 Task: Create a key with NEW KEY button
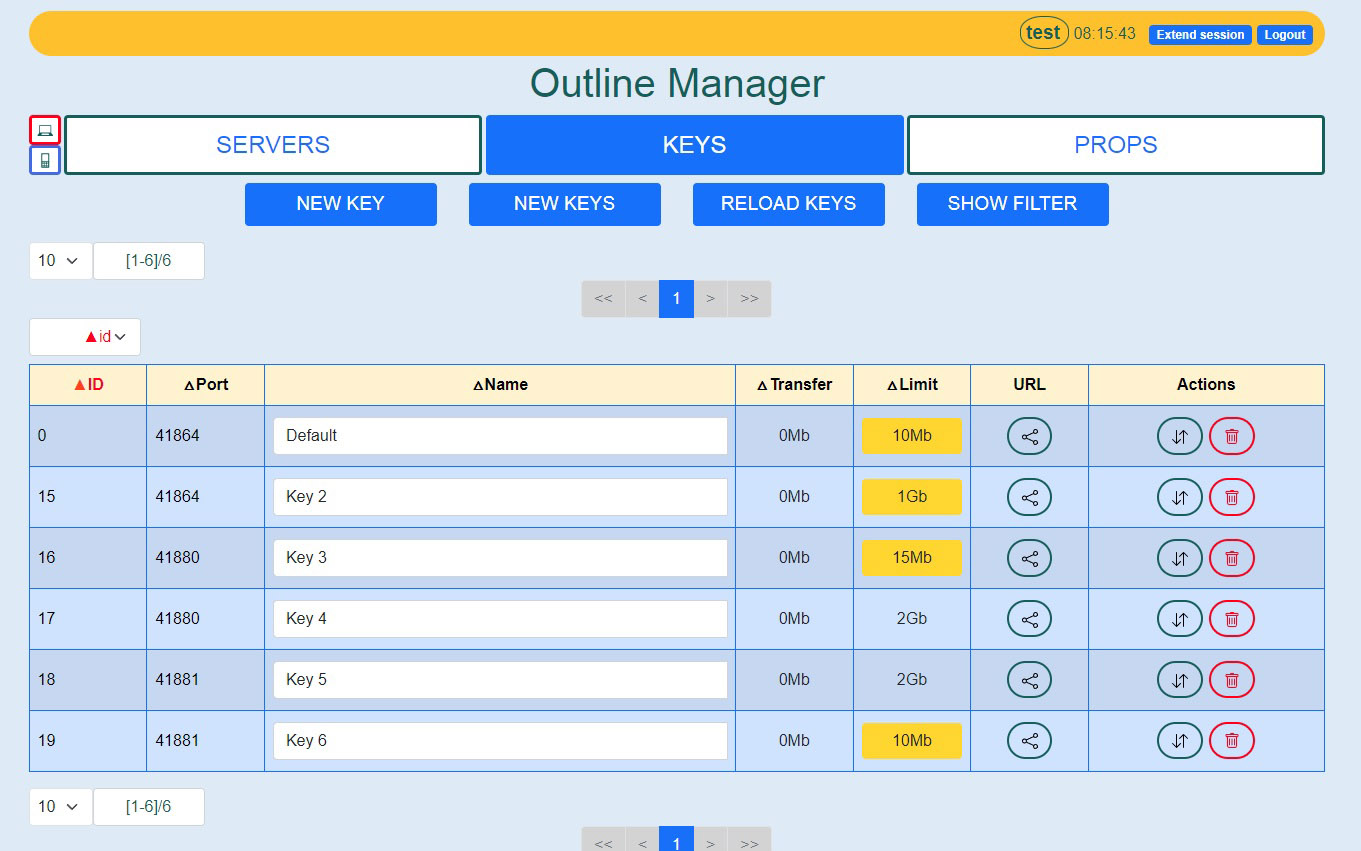(340, 204)
